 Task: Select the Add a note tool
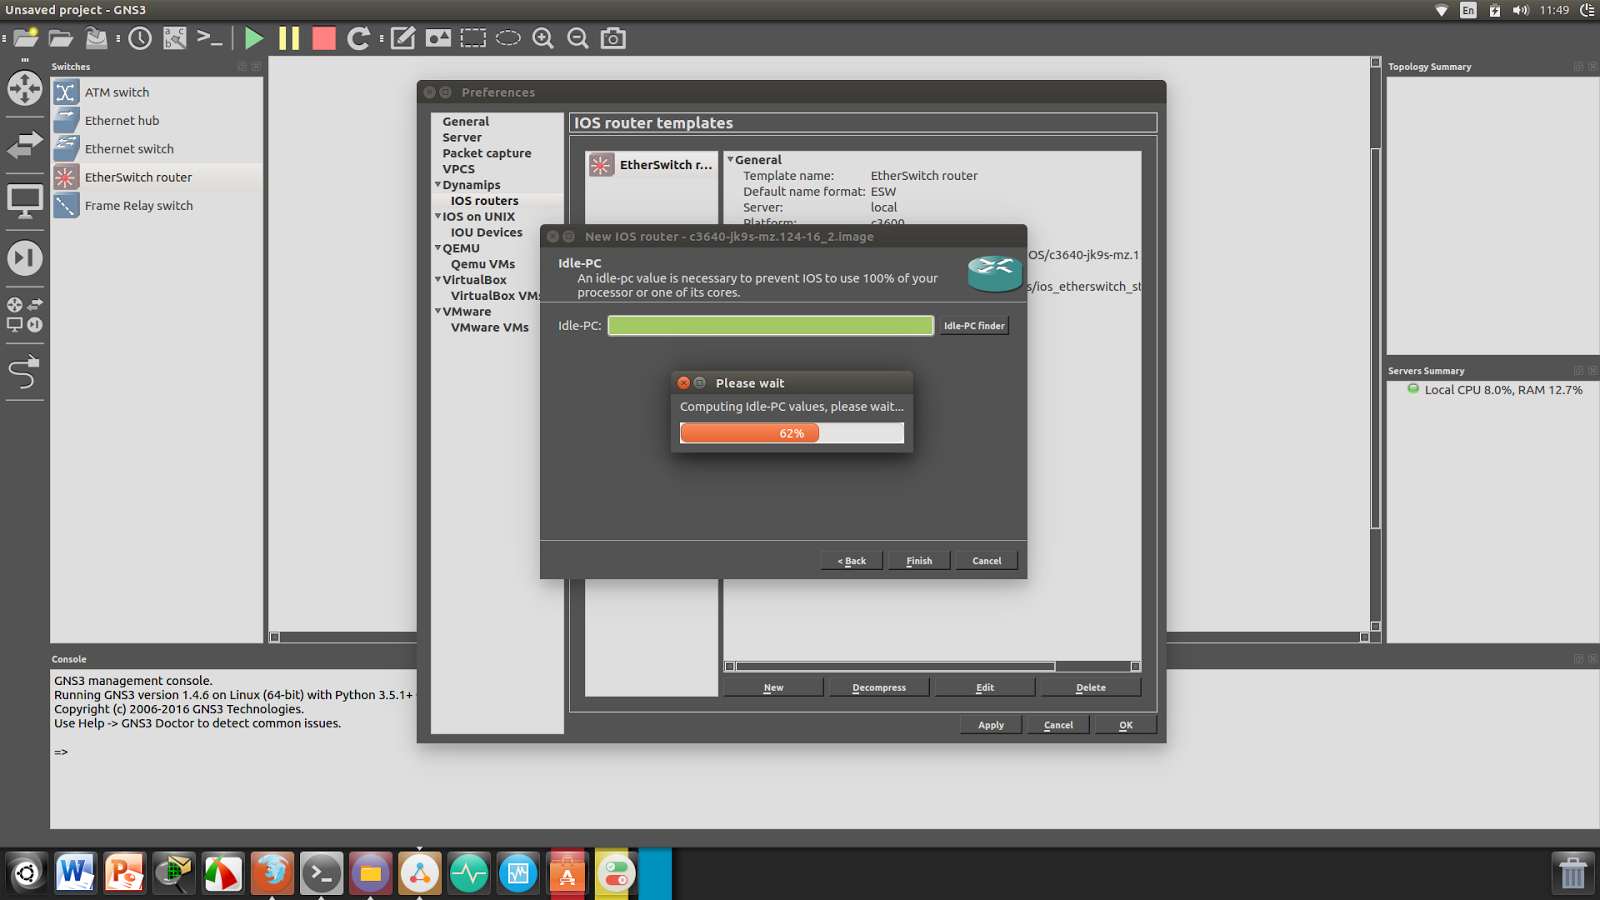click(x=403, y=38)
